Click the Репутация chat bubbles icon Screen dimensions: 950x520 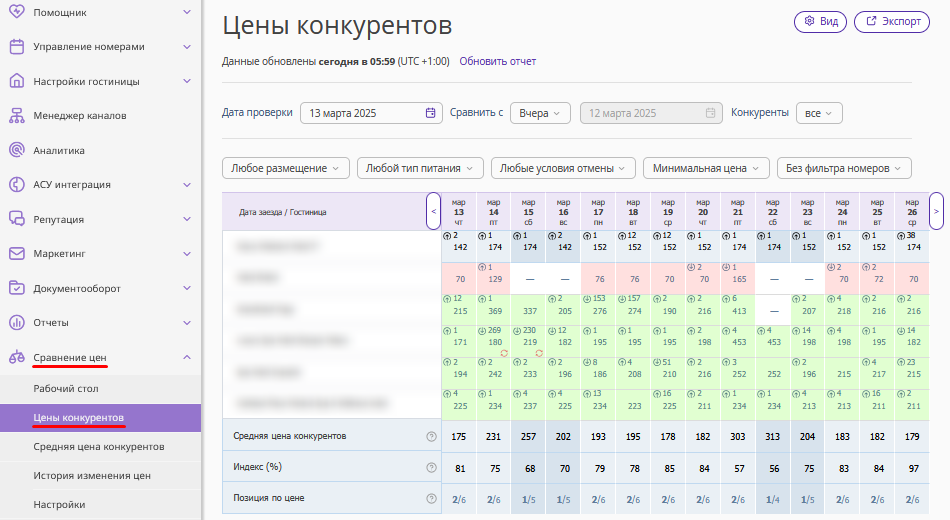click(x=17, y=219)
